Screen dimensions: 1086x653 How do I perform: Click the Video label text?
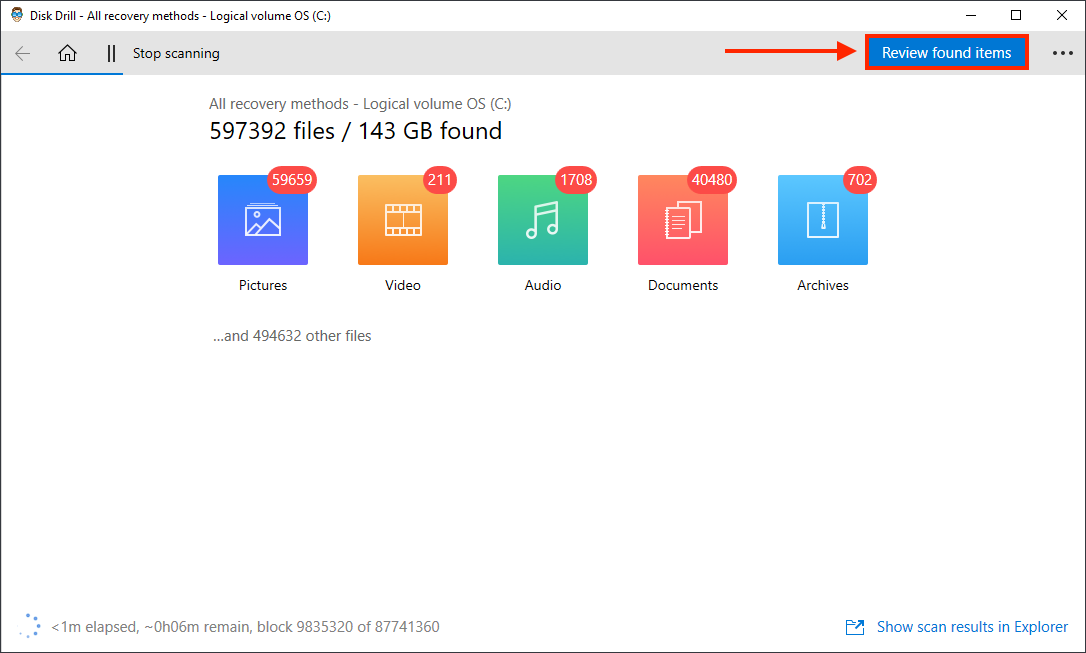point(403,285)
